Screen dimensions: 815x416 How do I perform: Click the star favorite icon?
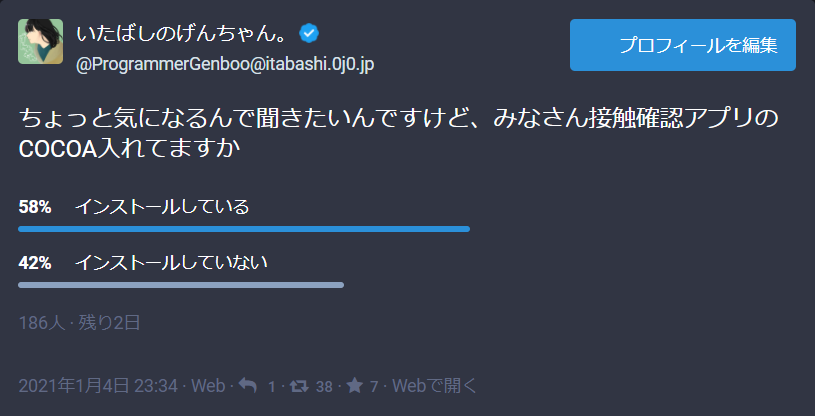point(355,386)
